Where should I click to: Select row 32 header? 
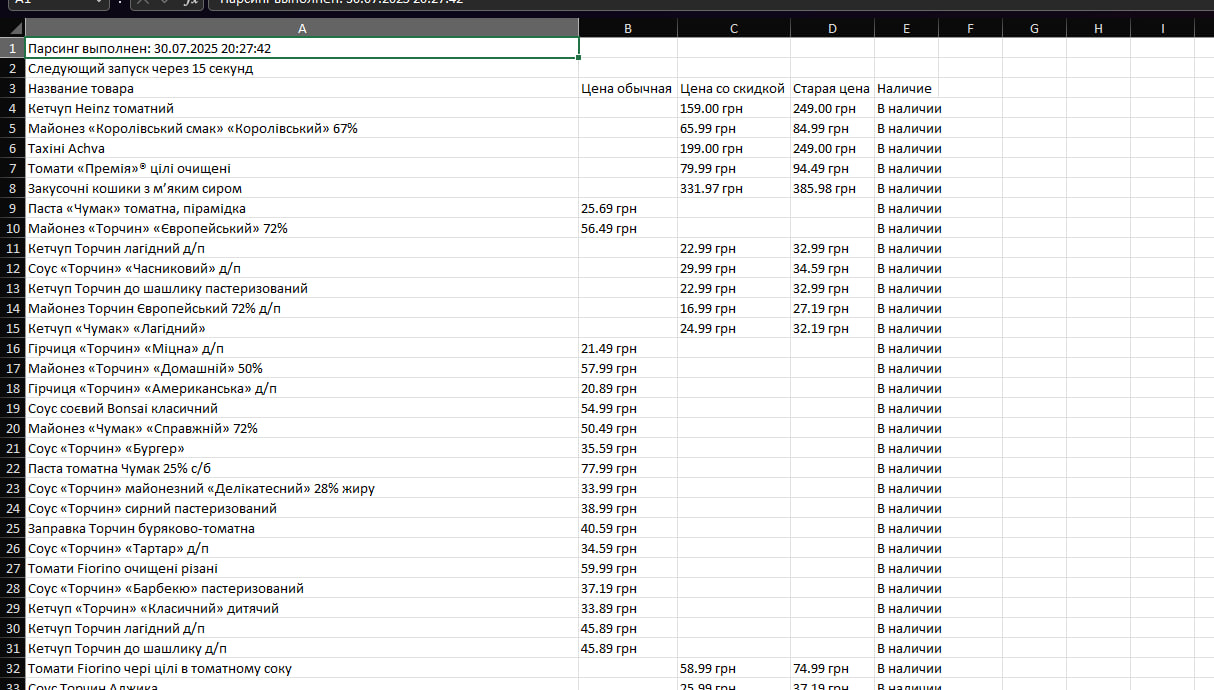12,668
